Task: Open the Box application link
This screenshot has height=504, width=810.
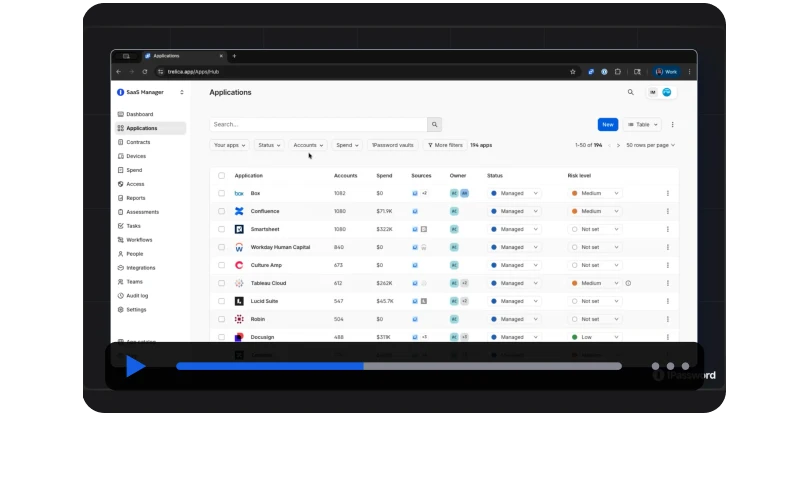Action: [x=255, y=193]
